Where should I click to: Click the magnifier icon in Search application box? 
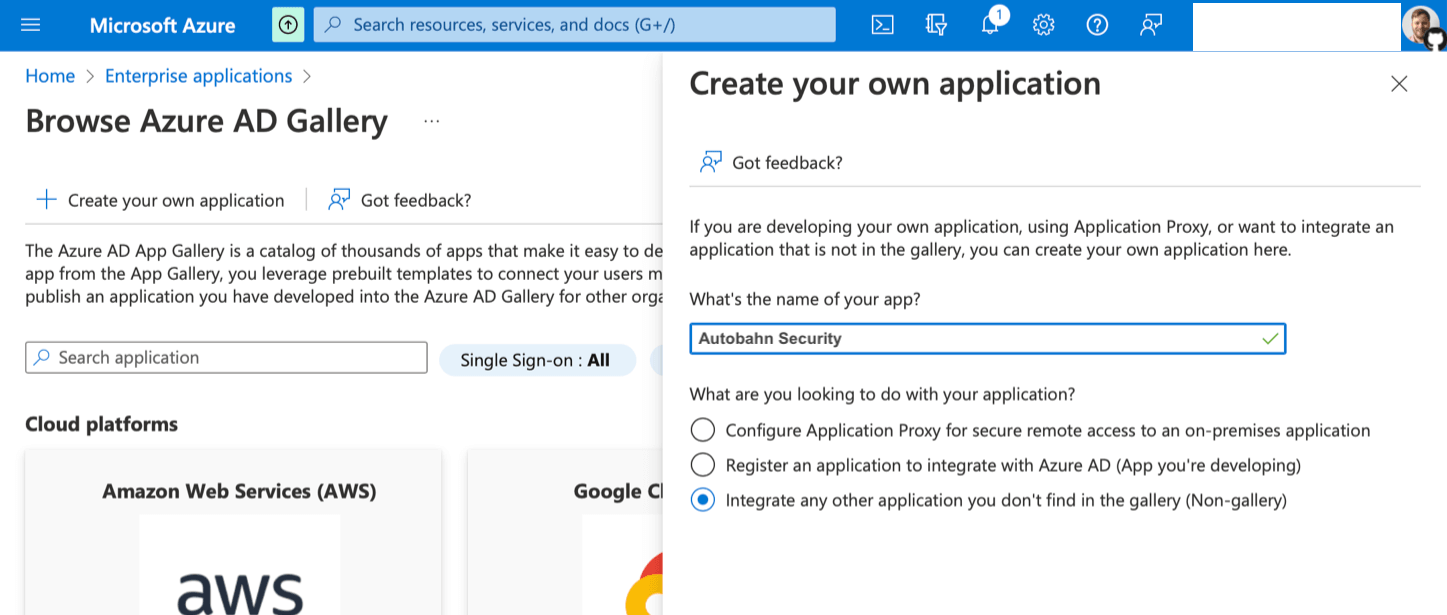(42, 357)
